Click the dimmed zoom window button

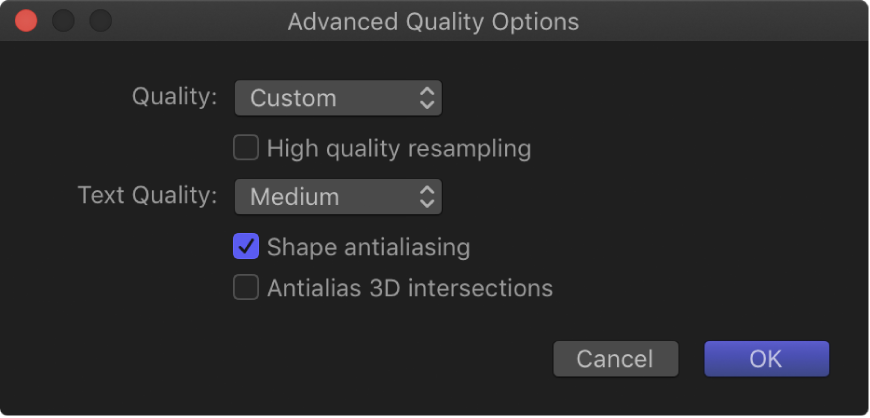coord(100,20)
